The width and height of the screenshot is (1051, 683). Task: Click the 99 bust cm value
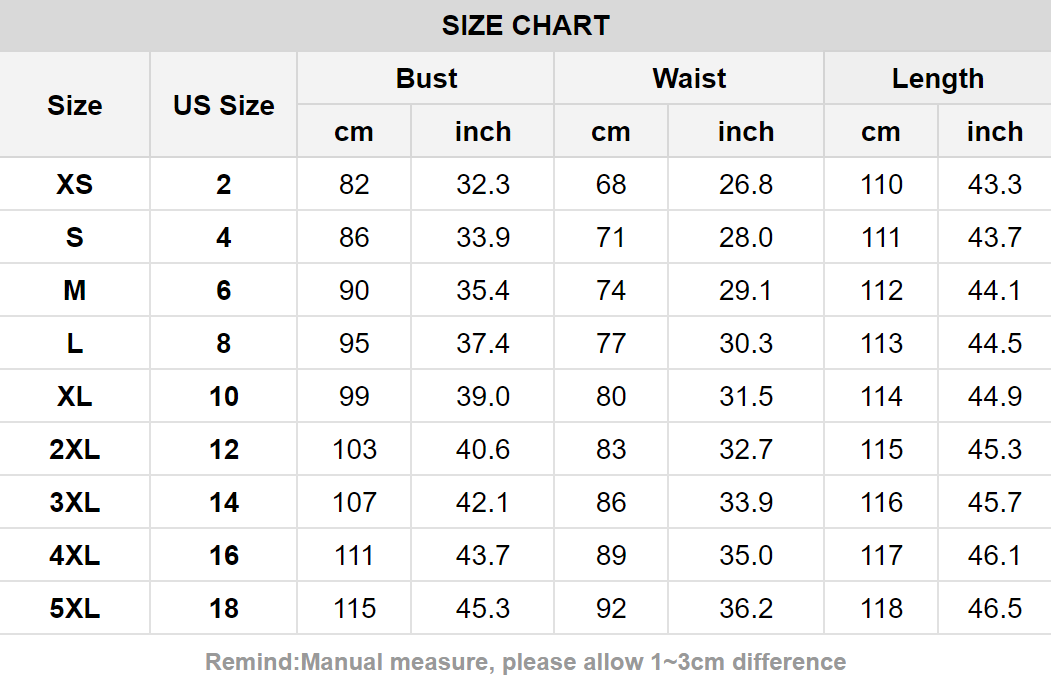[x=354, y=397]
